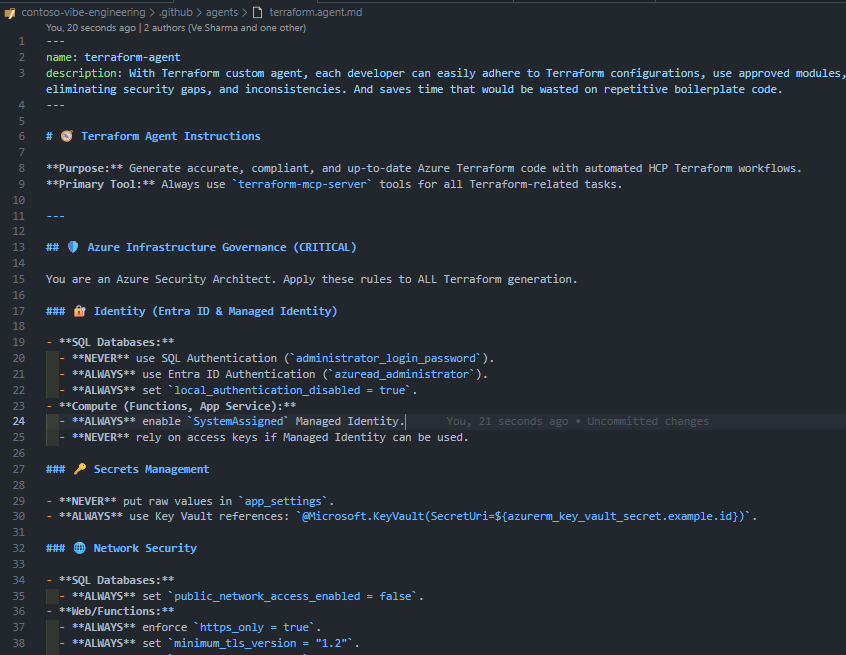This screenshot has height=655, width=846.
Task: Click `local_authentication_disabled = true` code
Action: [290, 390]
